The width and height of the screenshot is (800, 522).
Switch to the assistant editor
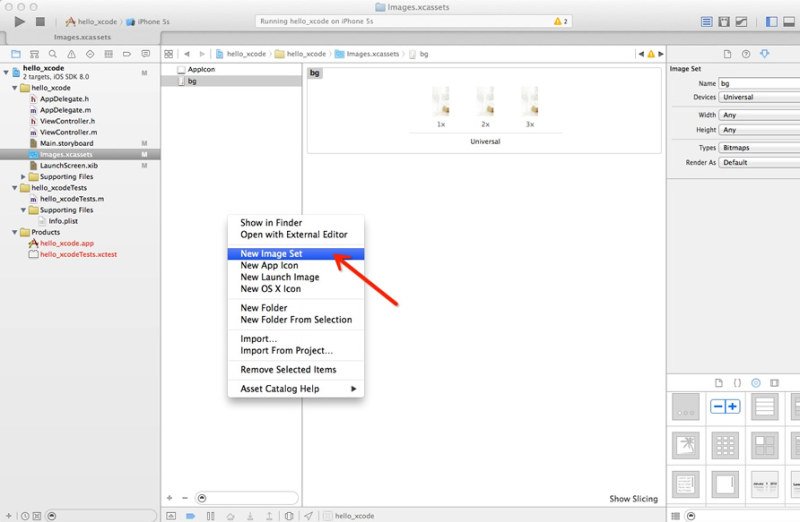pos(723,21)
